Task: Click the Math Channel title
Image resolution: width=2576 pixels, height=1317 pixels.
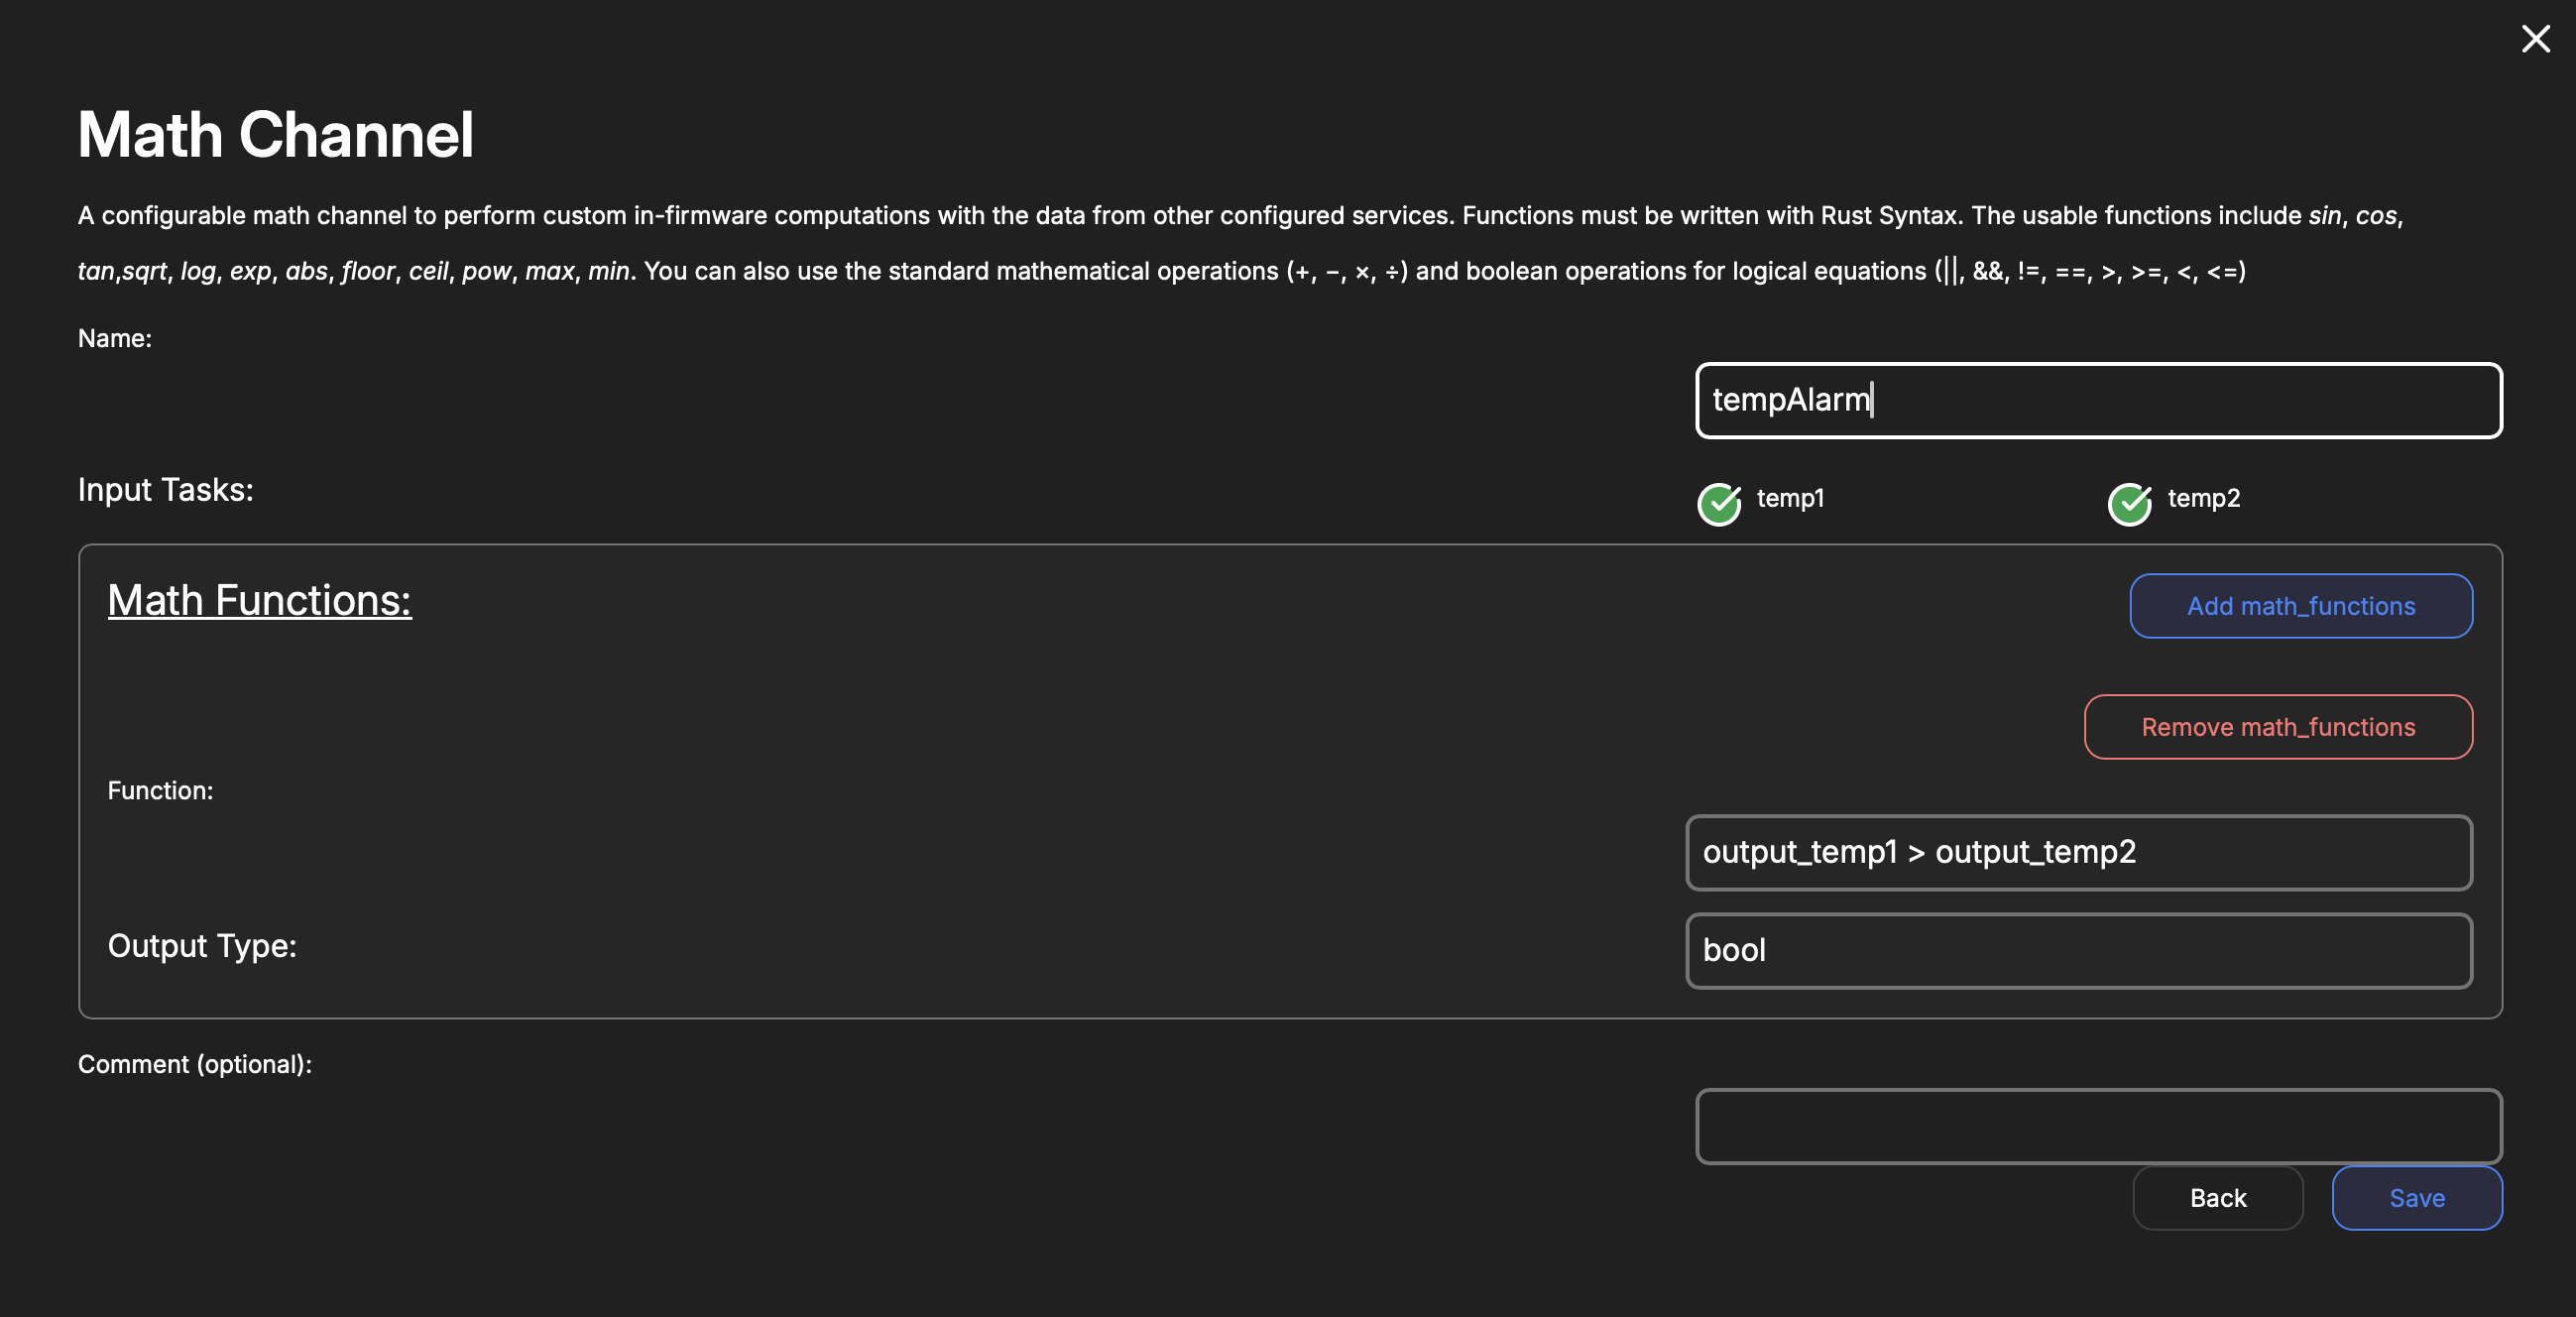Action: (x=275, y=134)
